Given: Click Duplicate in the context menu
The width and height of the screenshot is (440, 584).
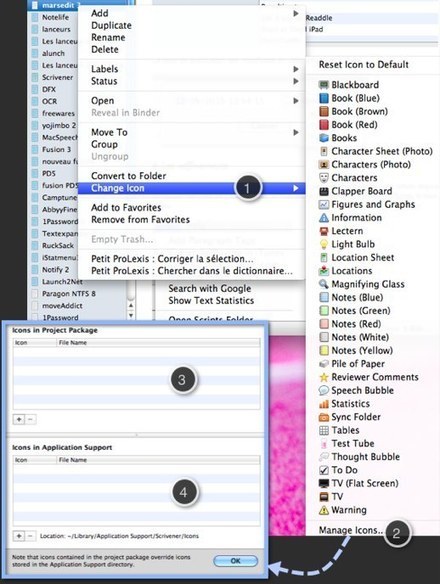Looking at the screenshot, I should 111,25.
